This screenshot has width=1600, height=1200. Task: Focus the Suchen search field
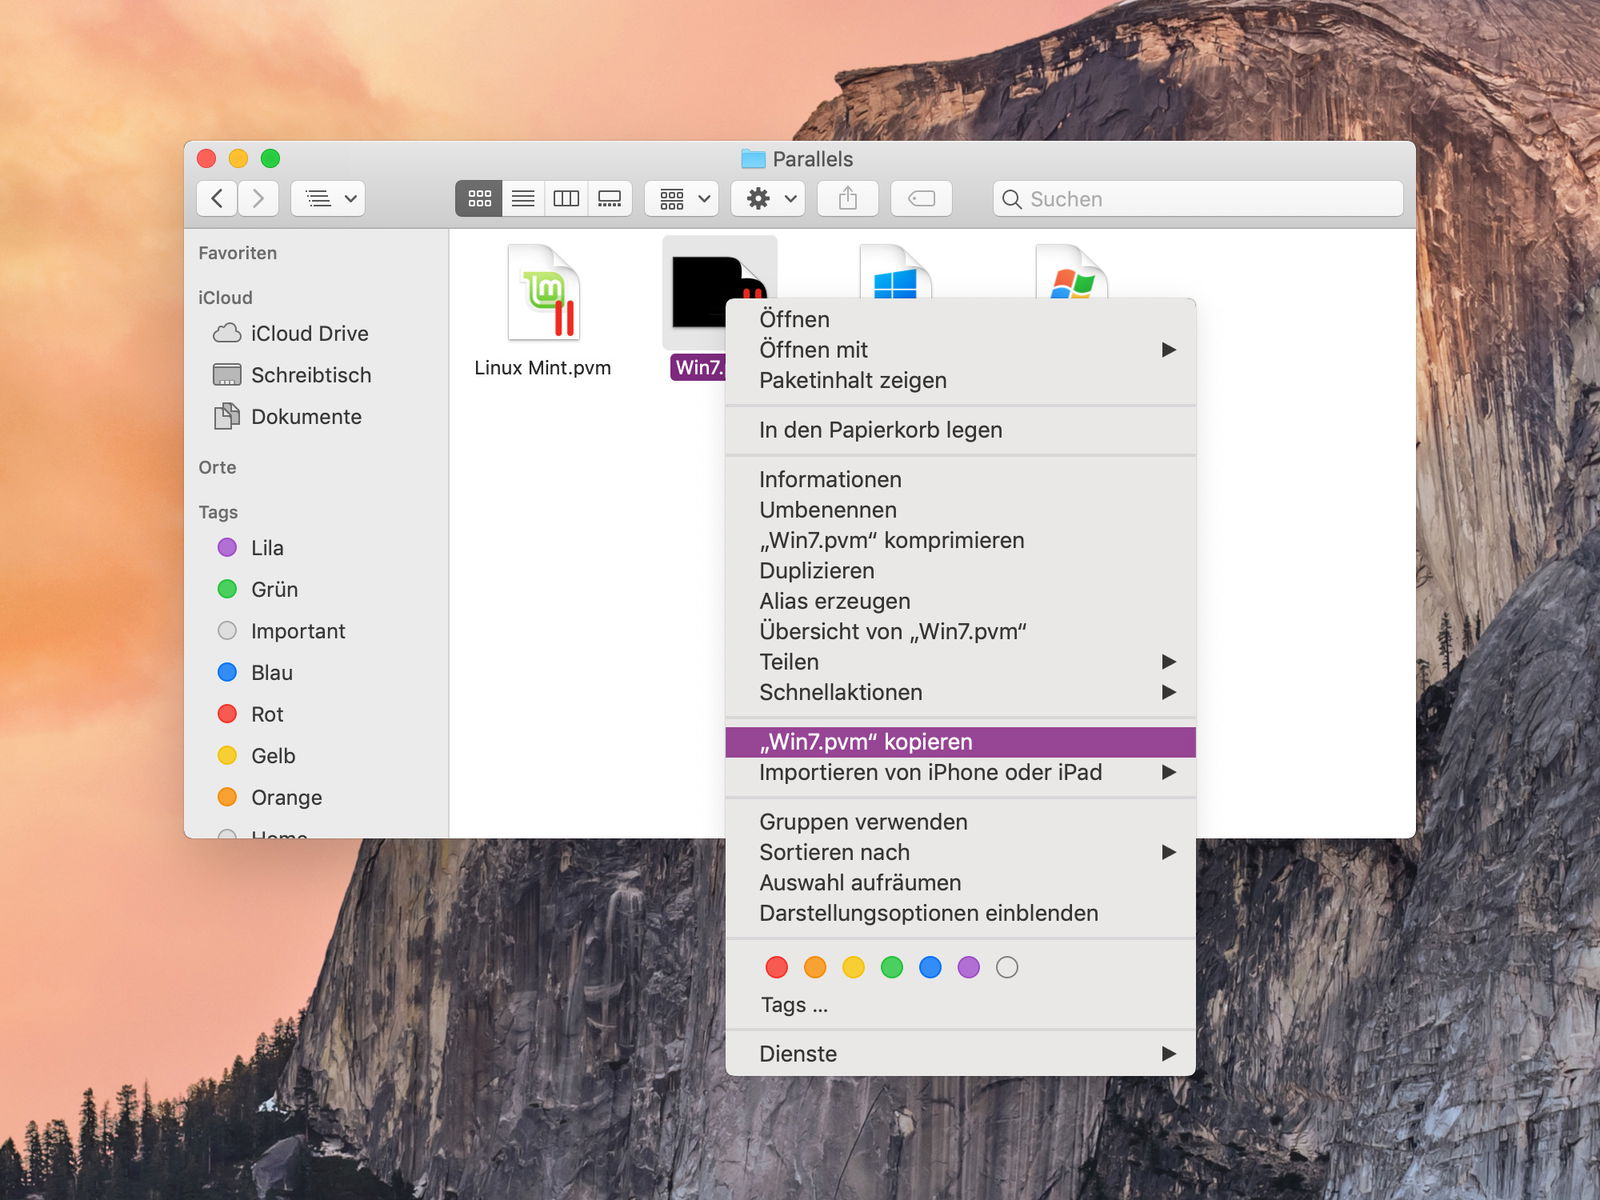pyautogui.click(x=1198, y=198)
